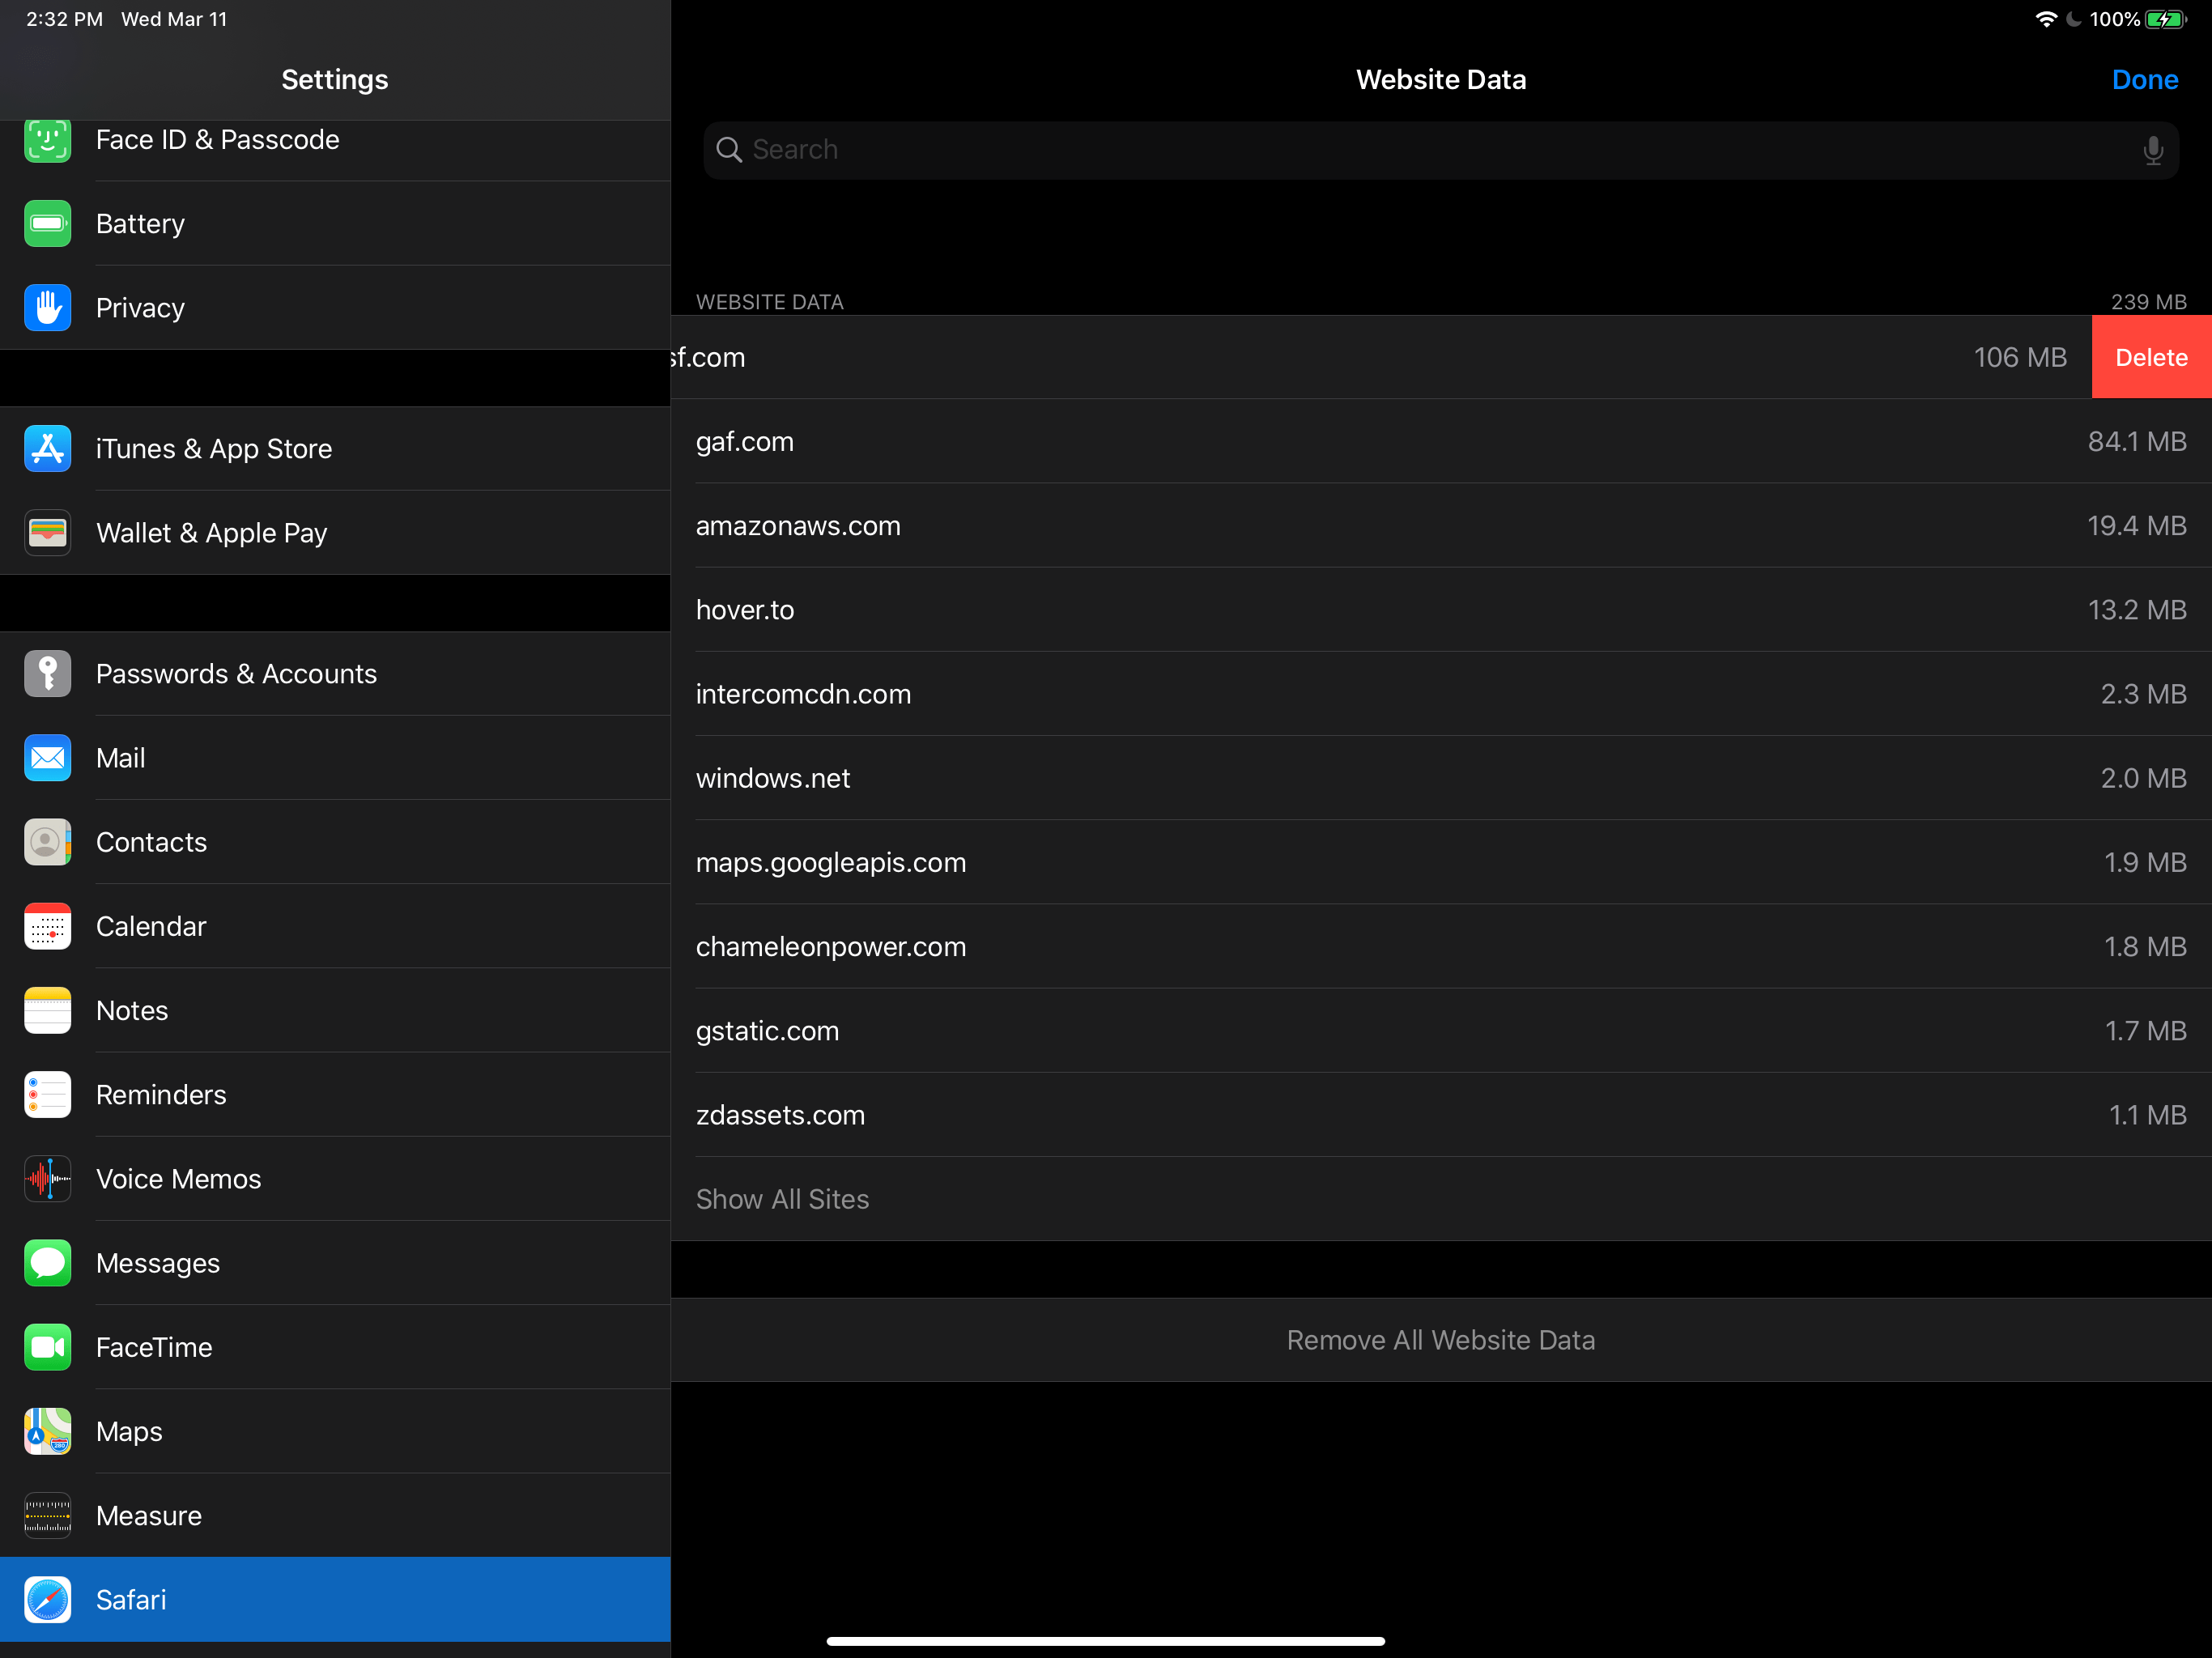Open the Maps settings icon

47,1431
